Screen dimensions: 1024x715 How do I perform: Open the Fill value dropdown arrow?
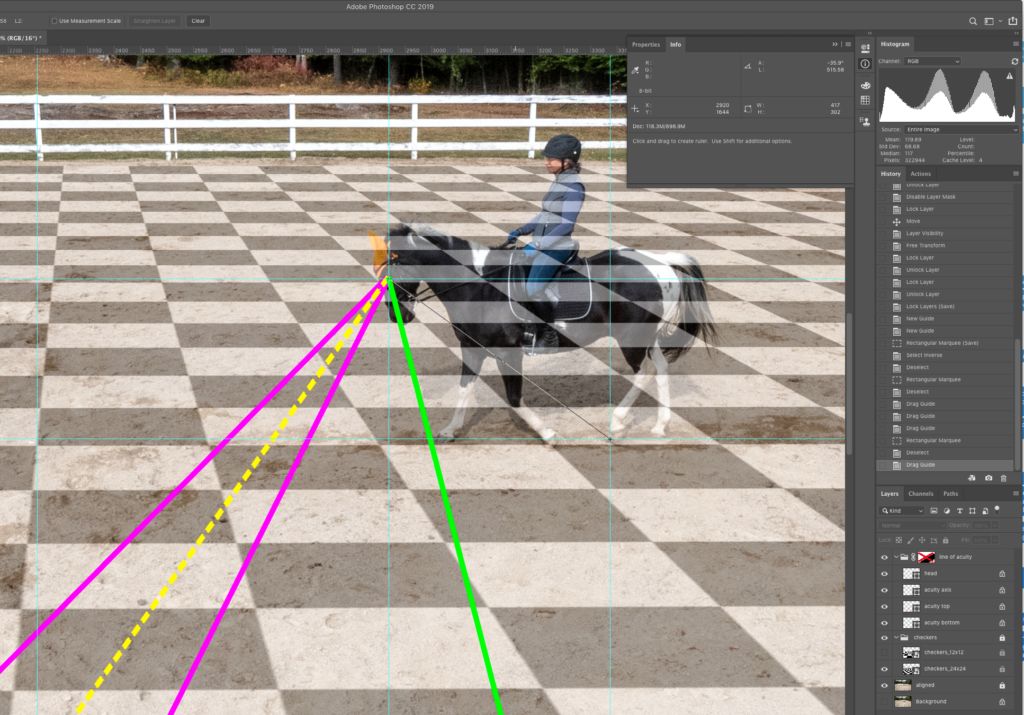pyautogui.click(x=996, y=540)
